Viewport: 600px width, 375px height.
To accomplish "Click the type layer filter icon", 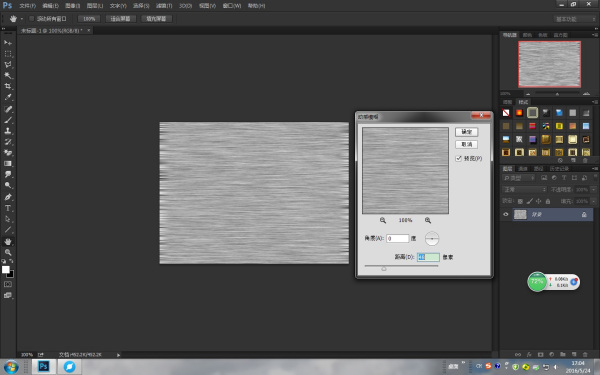I will point(564,178).
